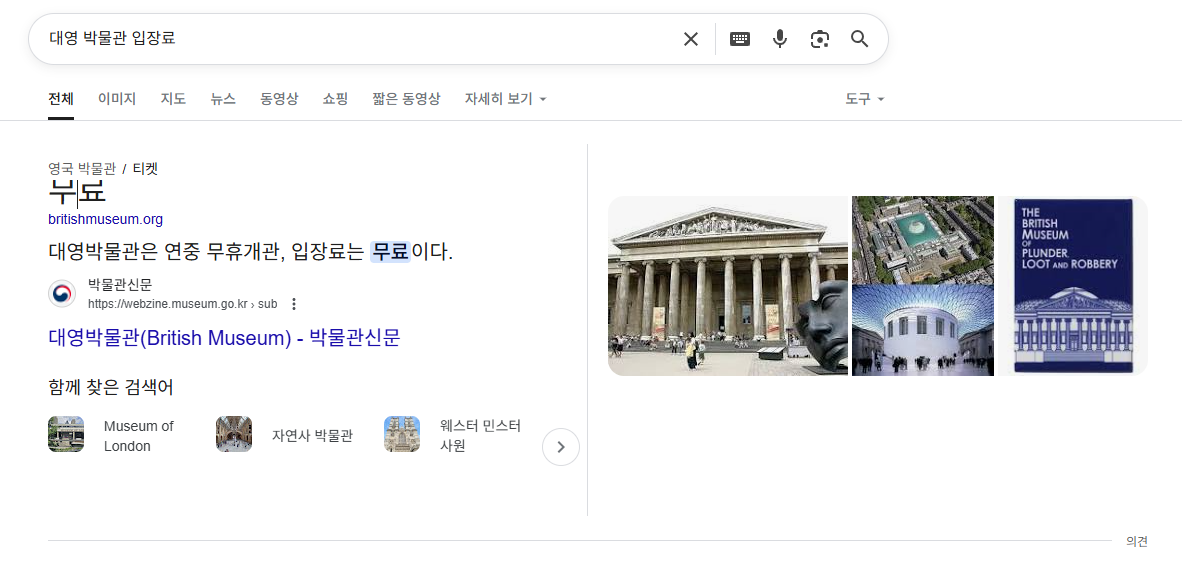Open the 영국 박물관 breadcrumb link
Image resolution: width=1182 pixels, height=576 pixels.
[82, 168]
